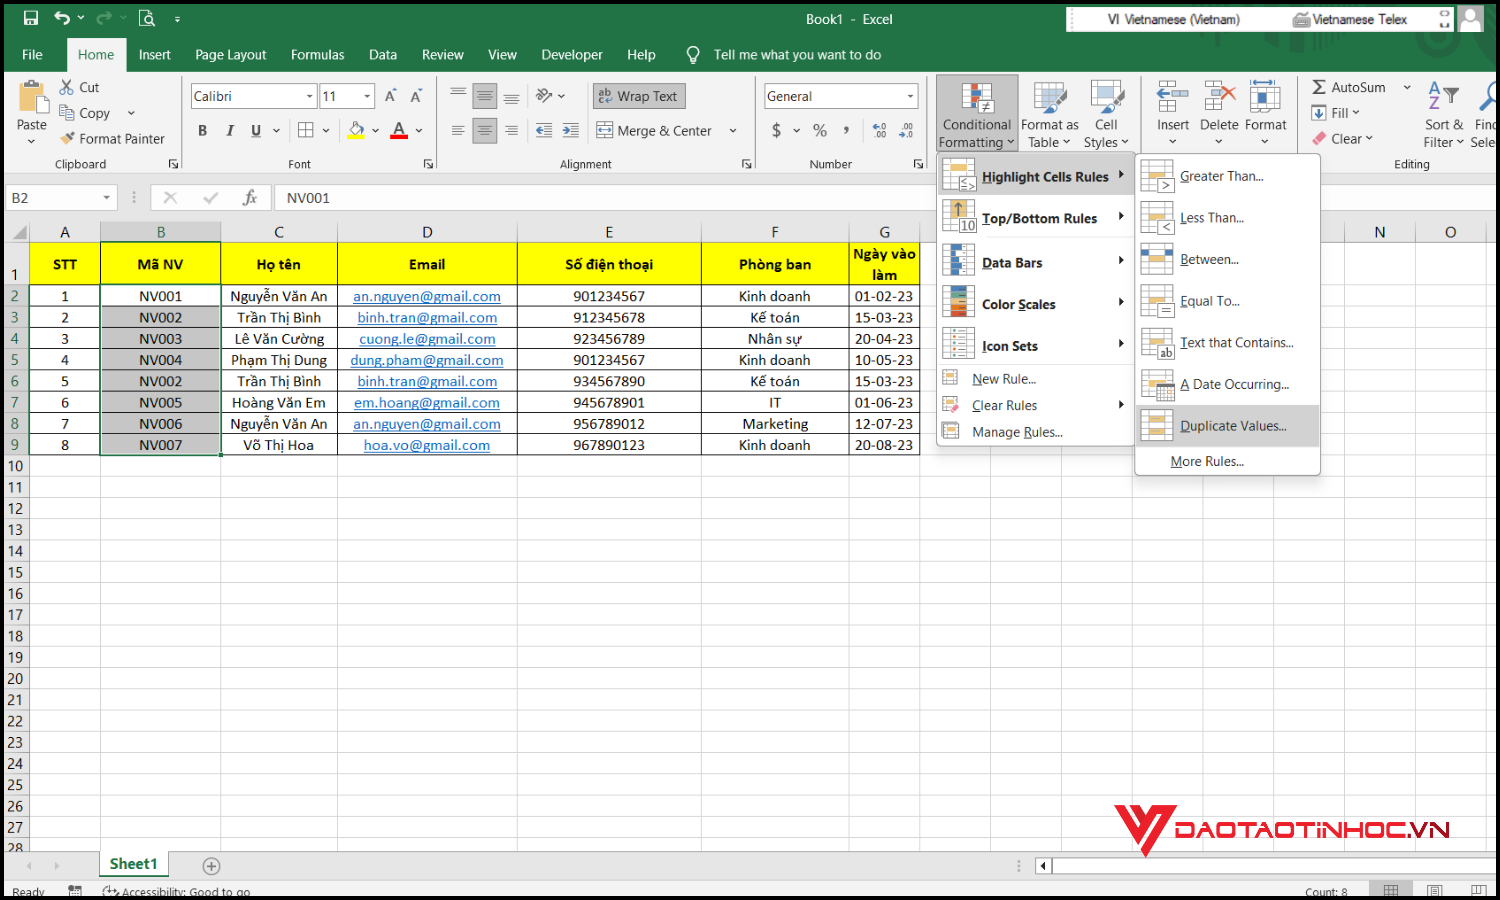This screenshot has height=900, width=1500.
Task: Cut the selected cells
Action: pyautogui.click(x=79, y=87)
